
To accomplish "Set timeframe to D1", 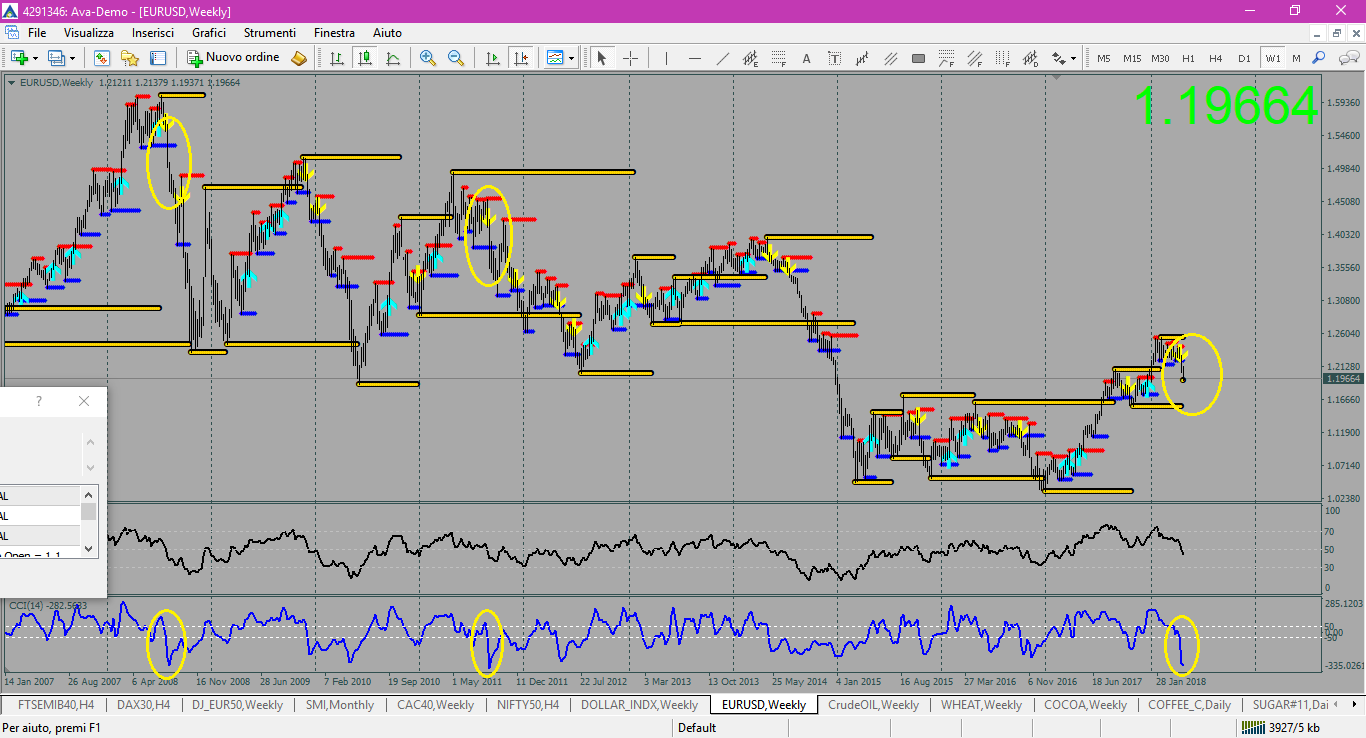I will coord(1244,58).
